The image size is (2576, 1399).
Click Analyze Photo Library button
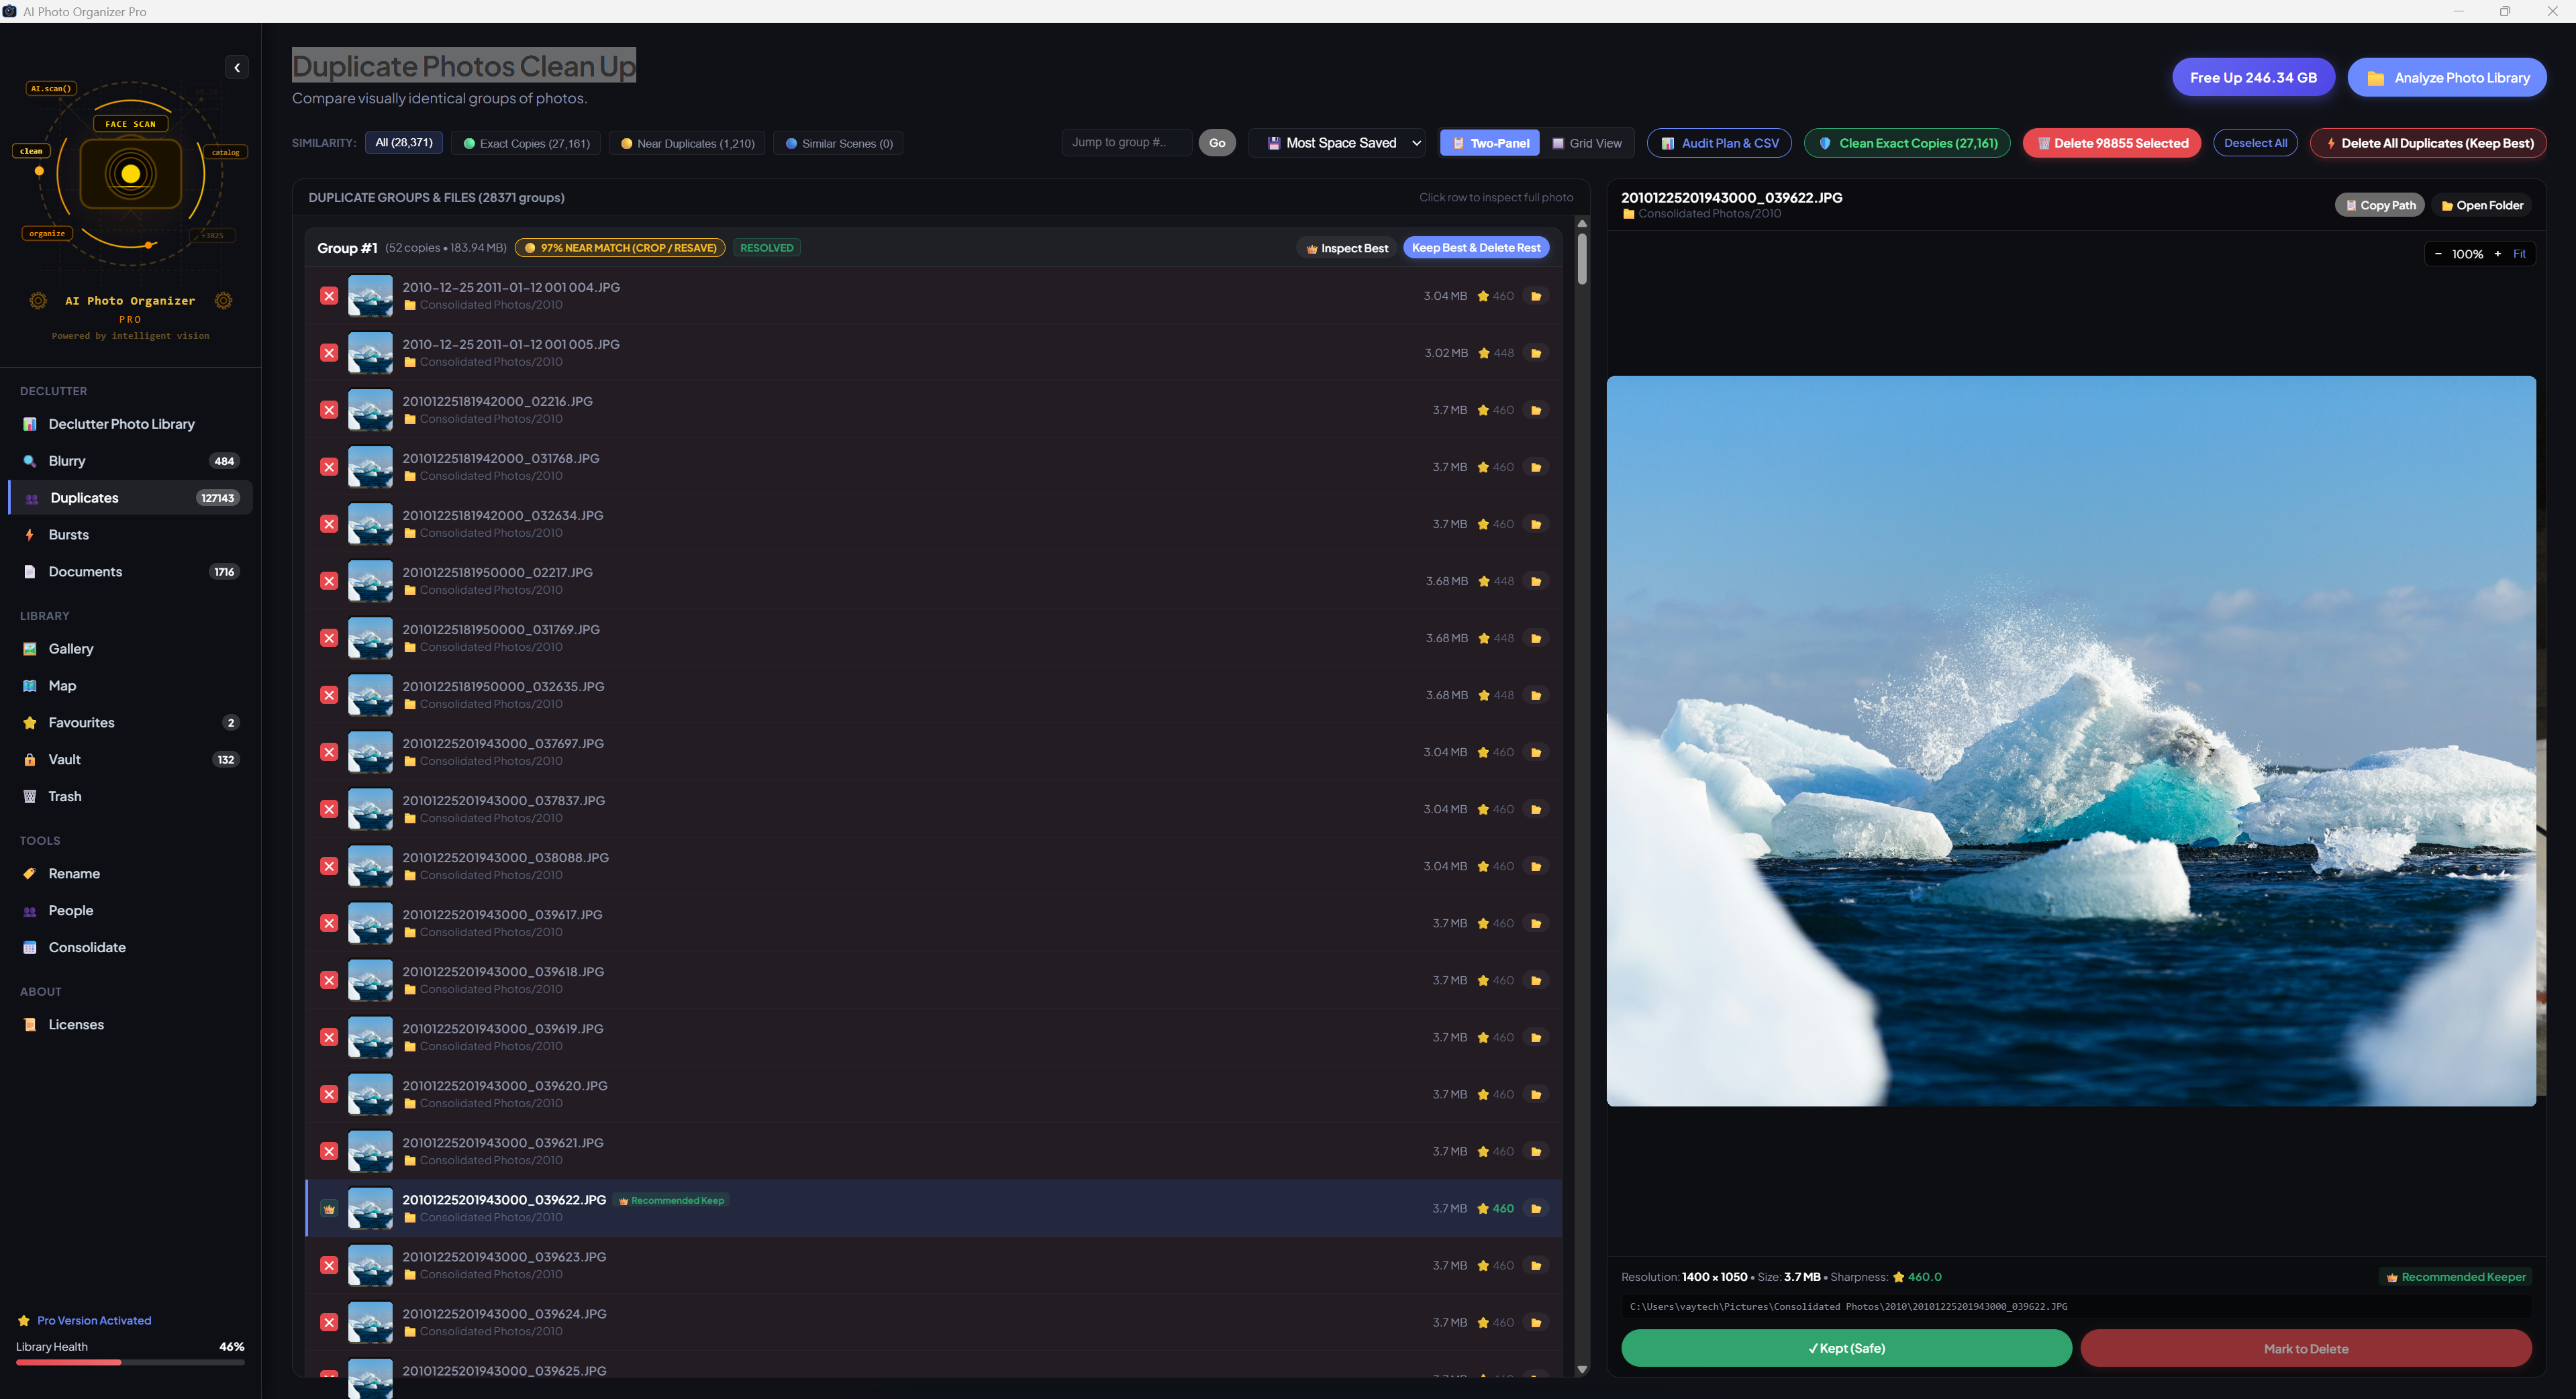pos(2447,78)
